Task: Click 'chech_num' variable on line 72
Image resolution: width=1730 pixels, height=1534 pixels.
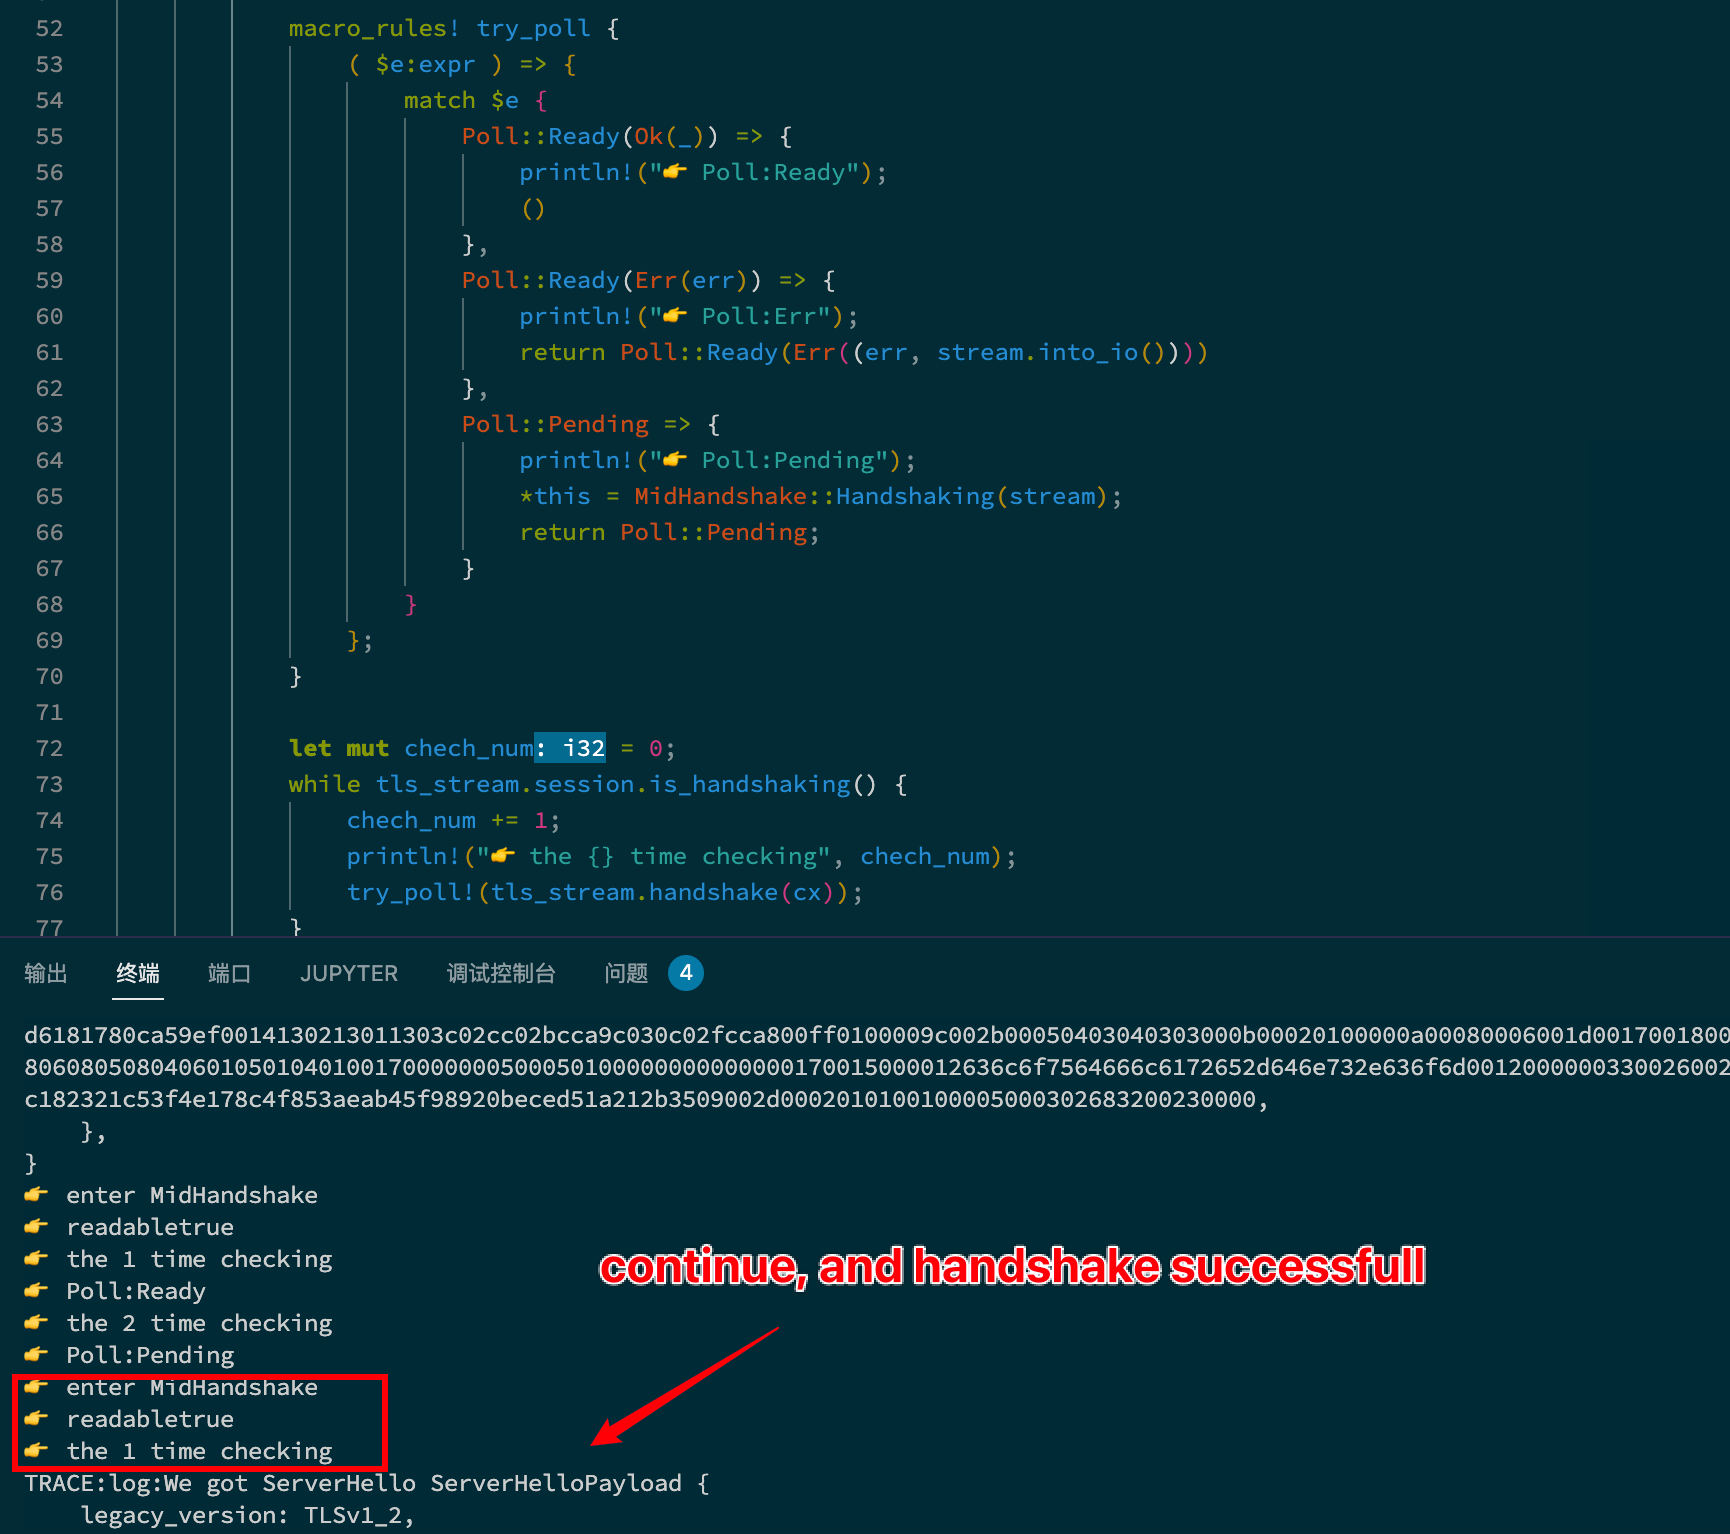Action: click(469, 748)
